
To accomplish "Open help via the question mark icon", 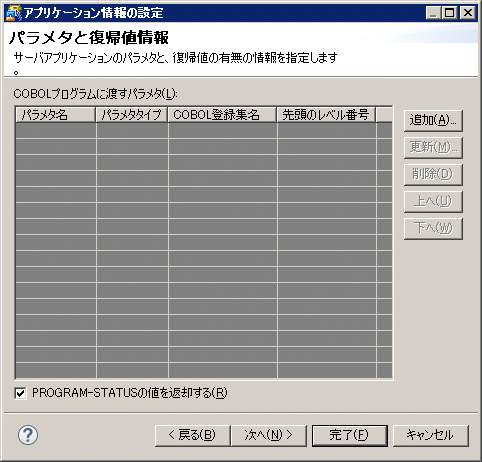I will 28,435.
